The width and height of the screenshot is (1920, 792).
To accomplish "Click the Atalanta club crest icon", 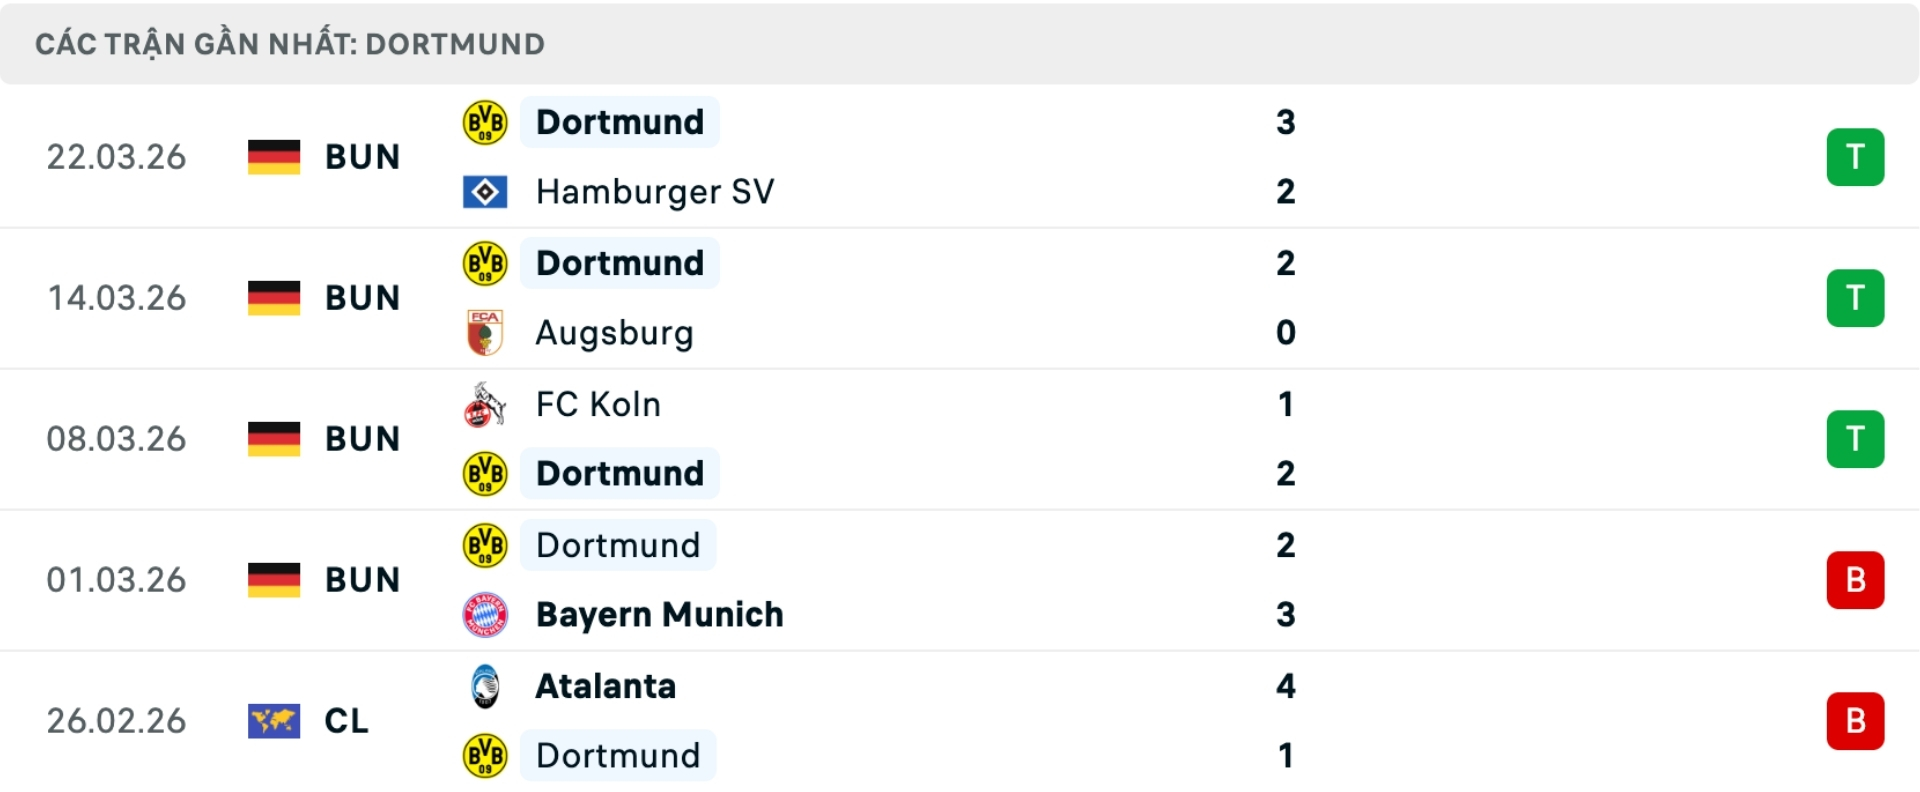I will coord(485,687).
